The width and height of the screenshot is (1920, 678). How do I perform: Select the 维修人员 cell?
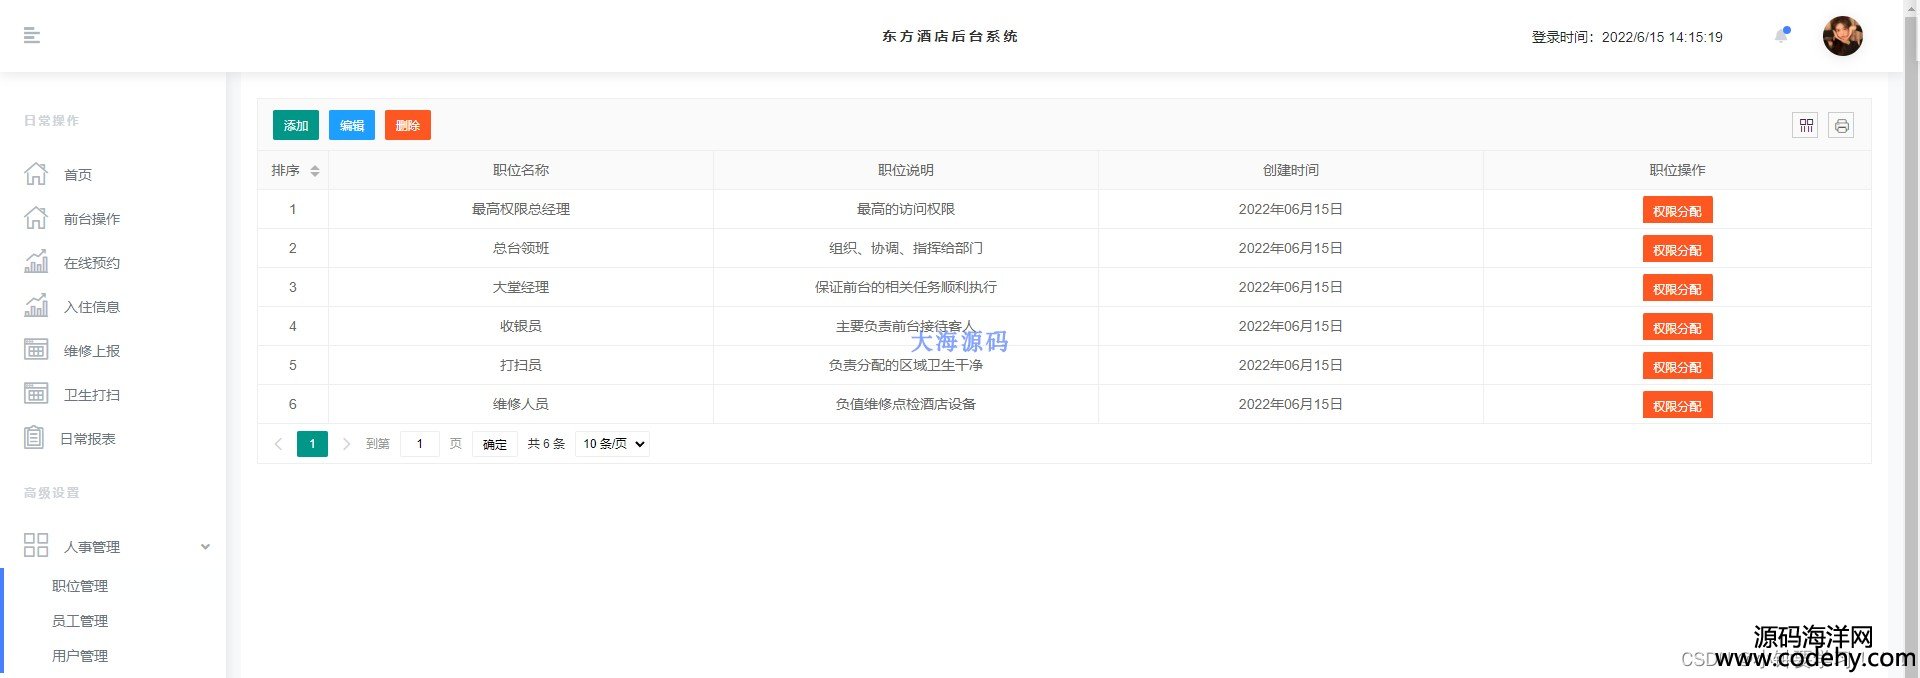(x=521, y=404)
